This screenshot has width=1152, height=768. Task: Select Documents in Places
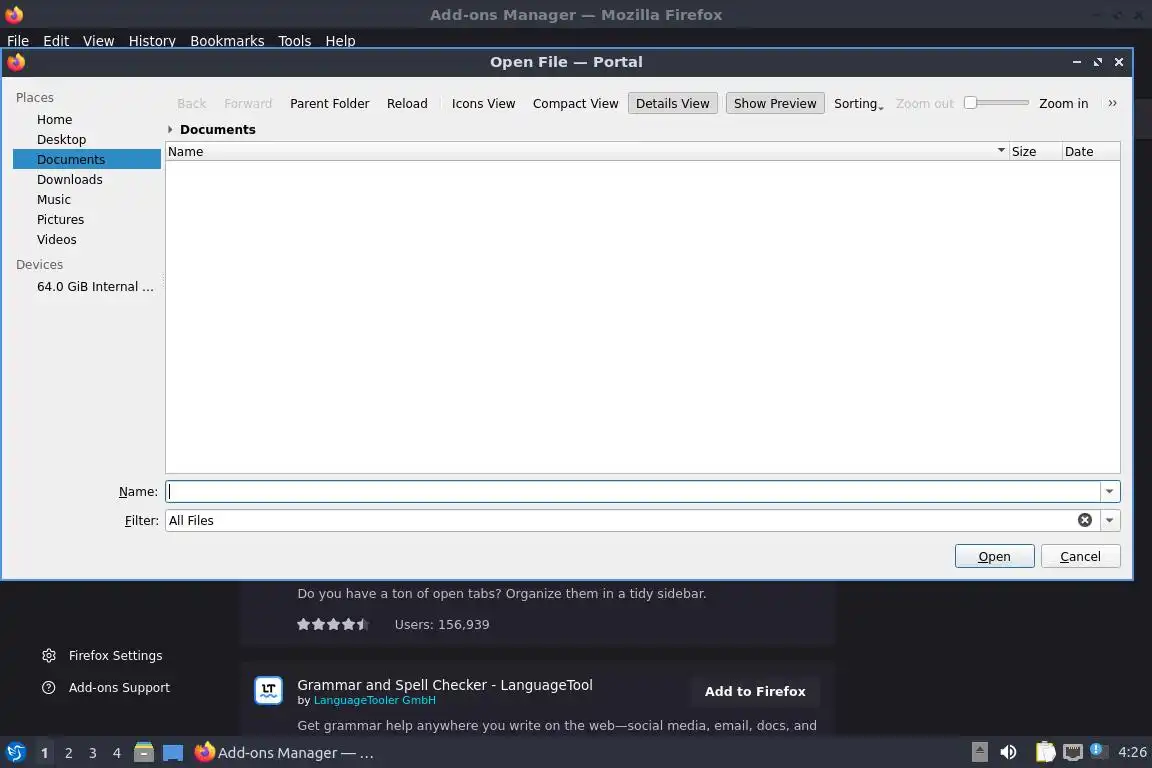(x=87, y=159)
